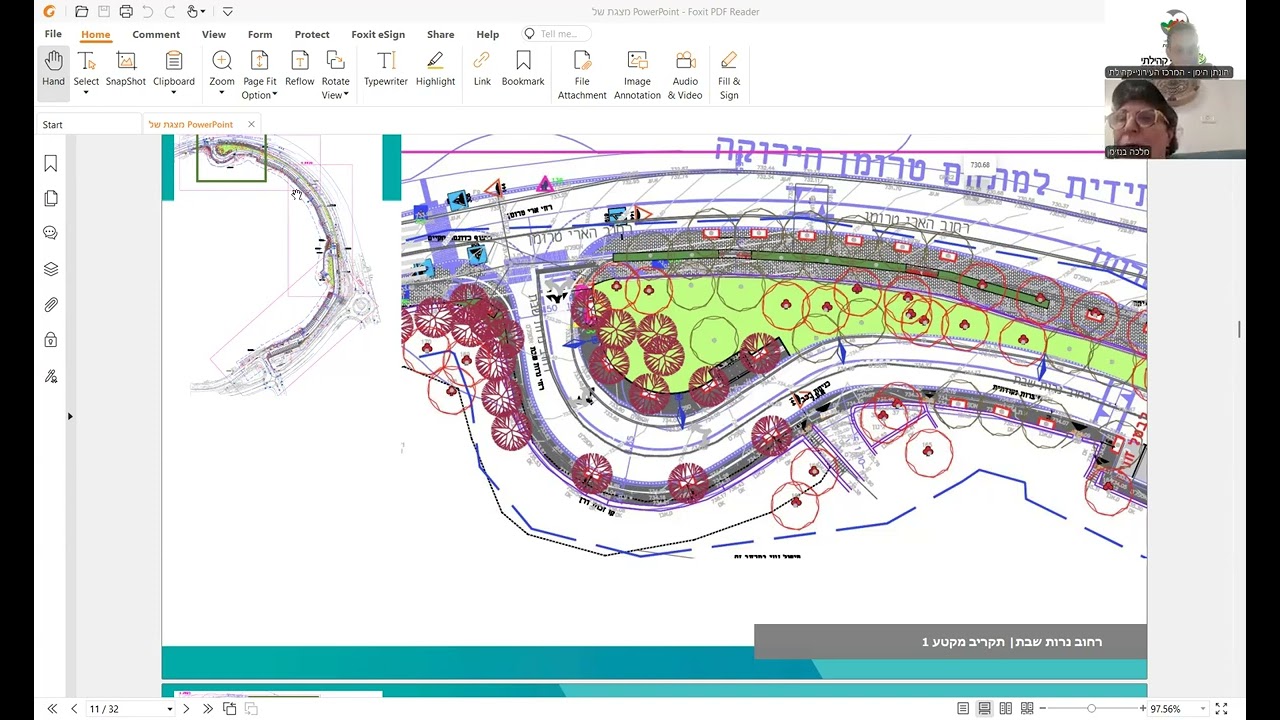The width and height of the screenshot is (1280, 720).
Task: Click the Rotate View icon
Action: coord(335,62)
